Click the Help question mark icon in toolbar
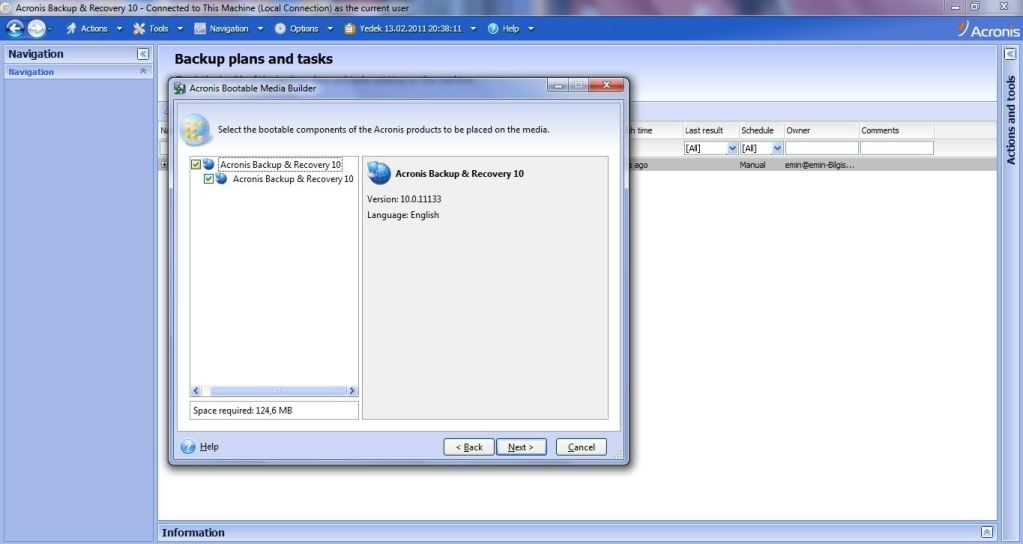This screenshot has height=544, width=1023. click(x=493, y=29)
